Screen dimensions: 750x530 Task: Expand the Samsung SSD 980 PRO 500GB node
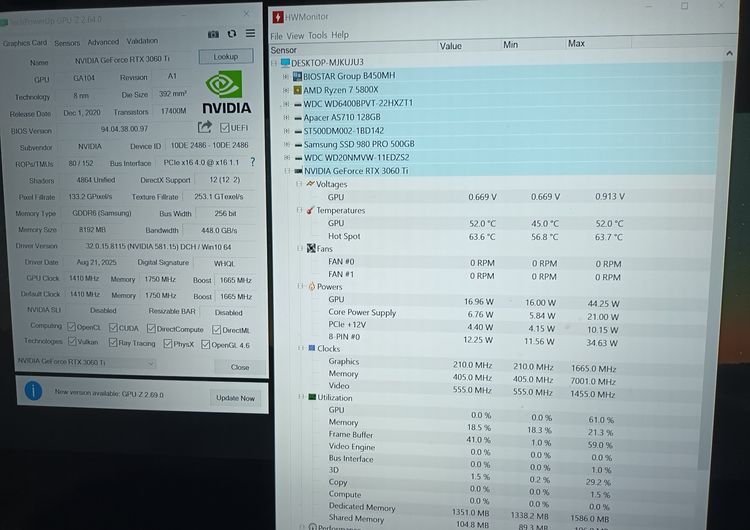point(287,144)
